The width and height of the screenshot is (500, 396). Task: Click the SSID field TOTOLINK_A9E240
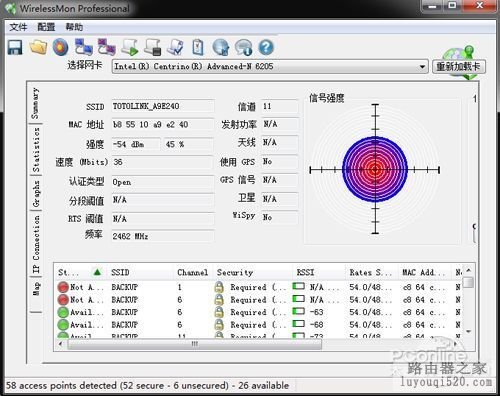click(163, 106)
